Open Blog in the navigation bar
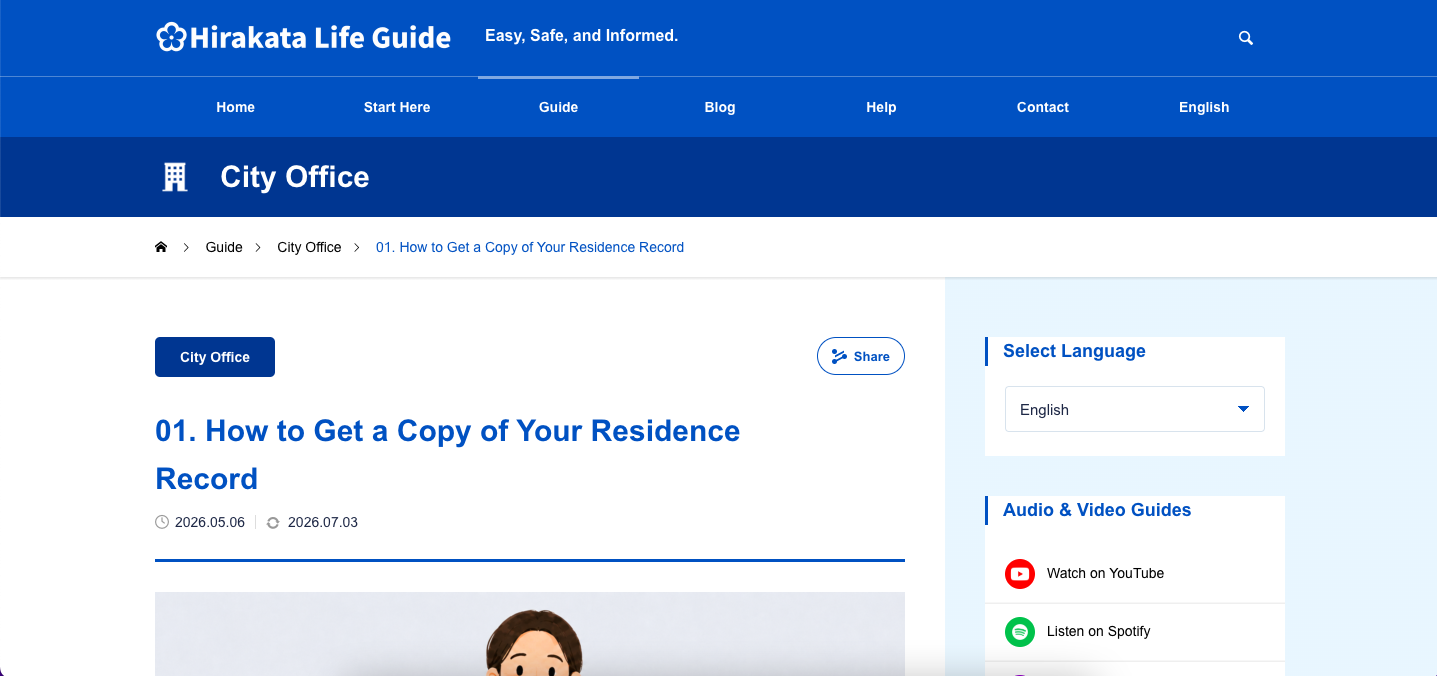 (720, 107)
